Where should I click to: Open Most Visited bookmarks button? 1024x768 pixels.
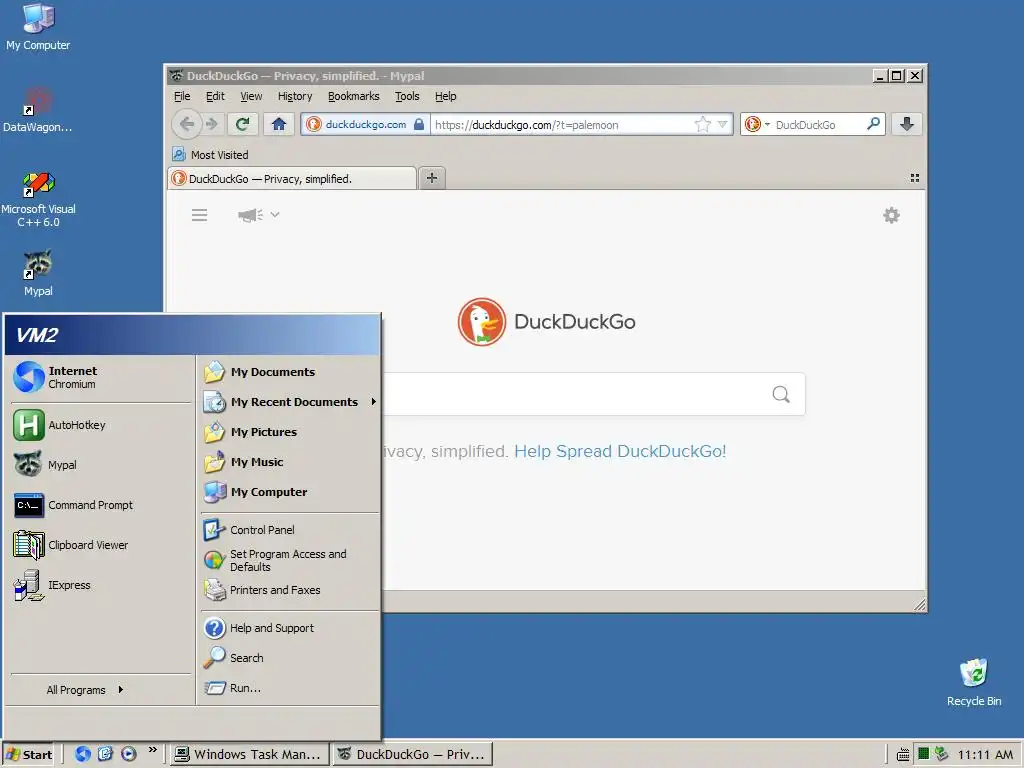coord(210,155)
